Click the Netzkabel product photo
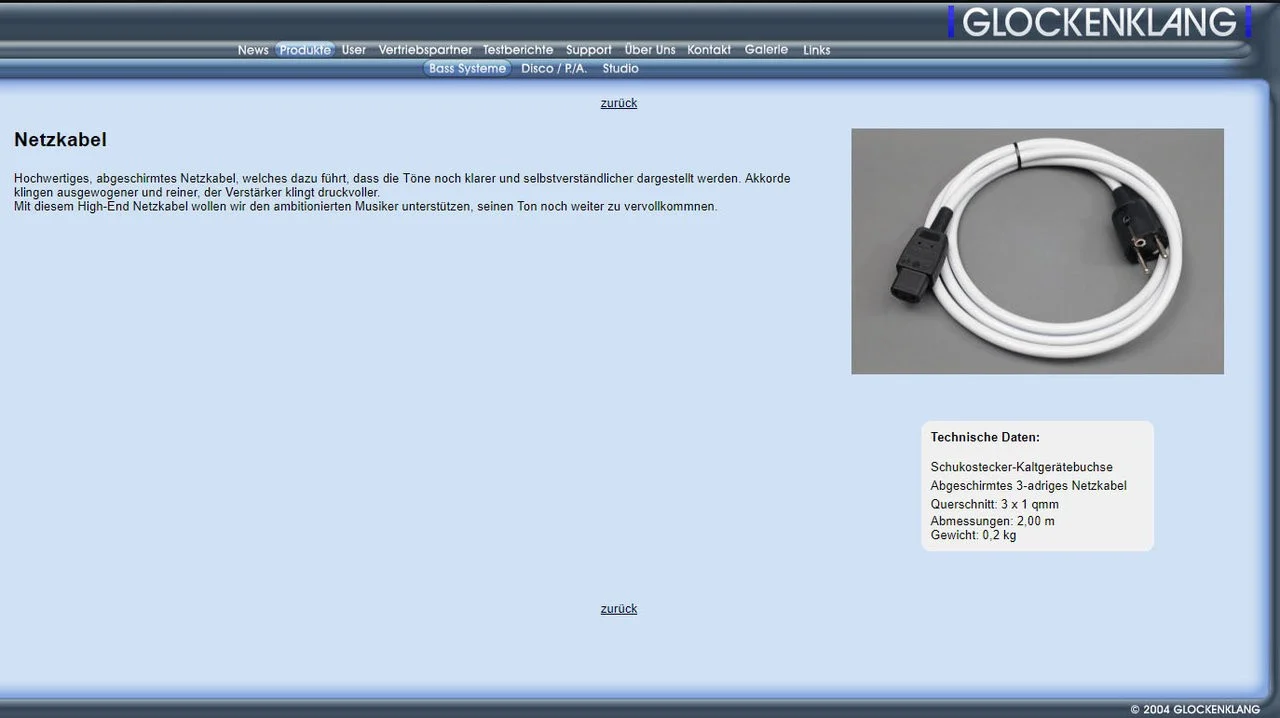Image resolution: width=1280 pixels, height=718 pixels. click(x=1037, y=251)
